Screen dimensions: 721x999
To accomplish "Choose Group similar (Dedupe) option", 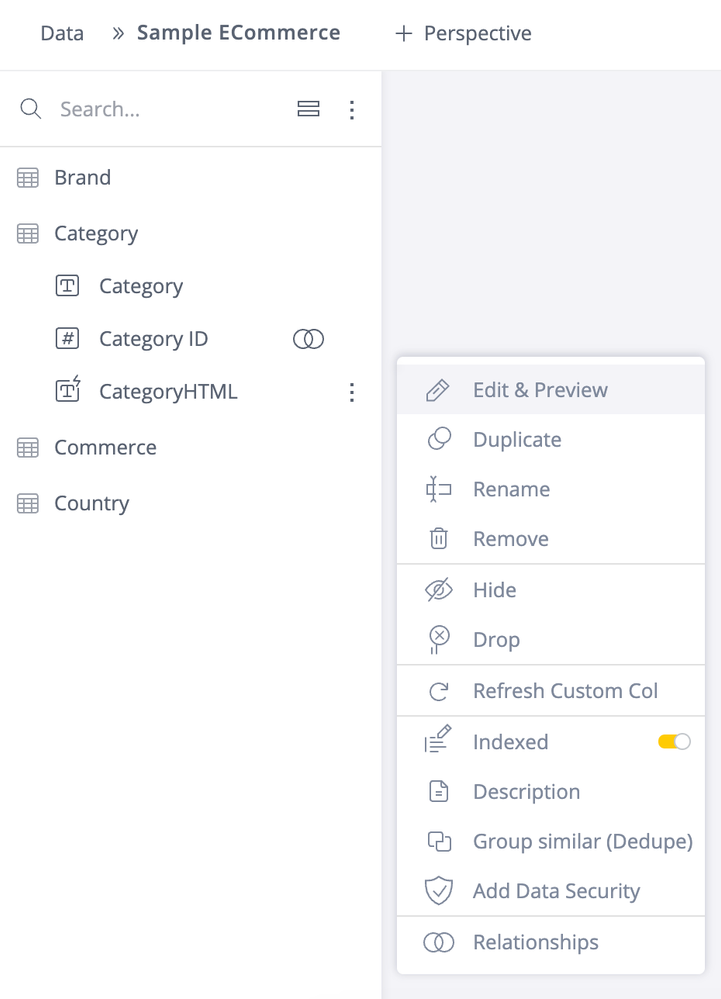I will (x=582, y=842).
